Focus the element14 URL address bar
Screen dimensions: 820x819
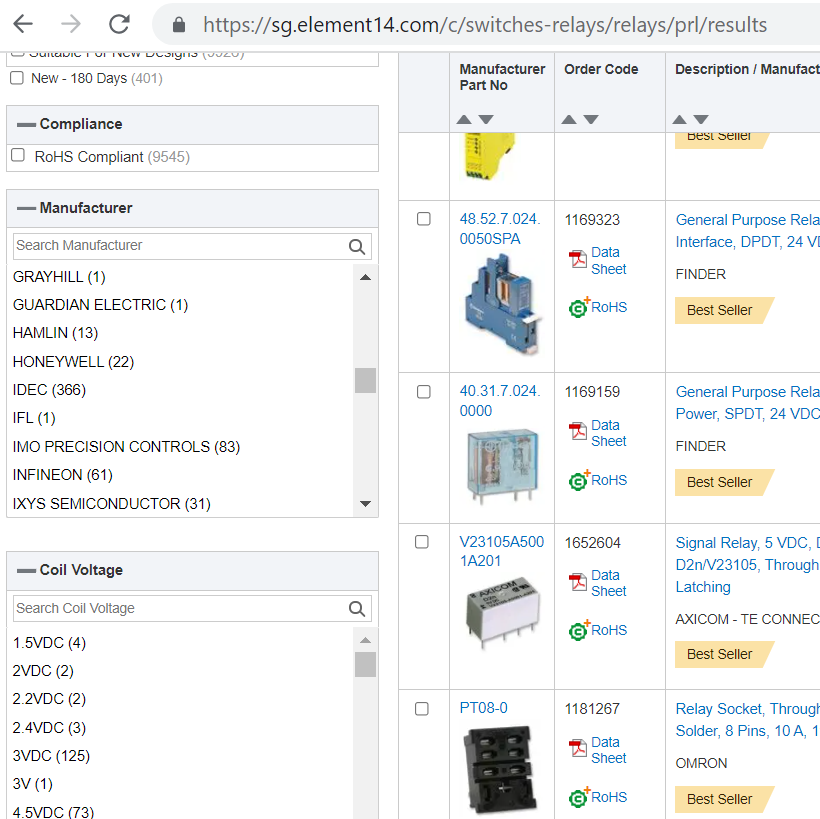pos(485,25)
